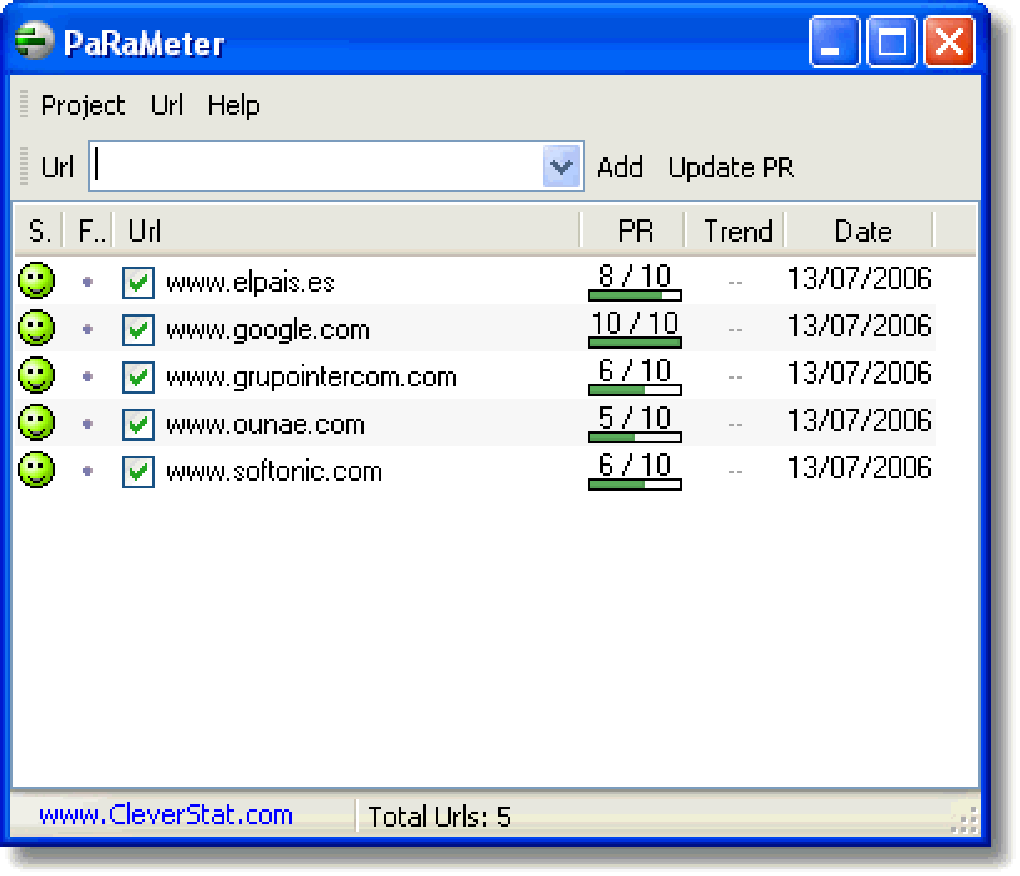Click the date 13/07/2006 in www.grupointercom.com row
The height and width of the screenshot is (876, 1020).
[859, 373]
